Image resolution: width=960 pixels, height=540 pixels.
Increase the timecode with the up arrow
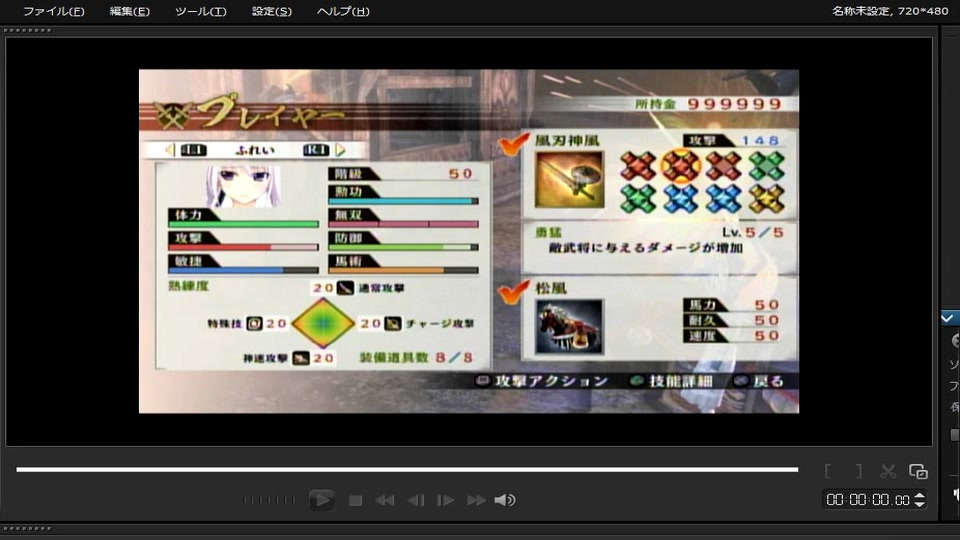point(920,496)
